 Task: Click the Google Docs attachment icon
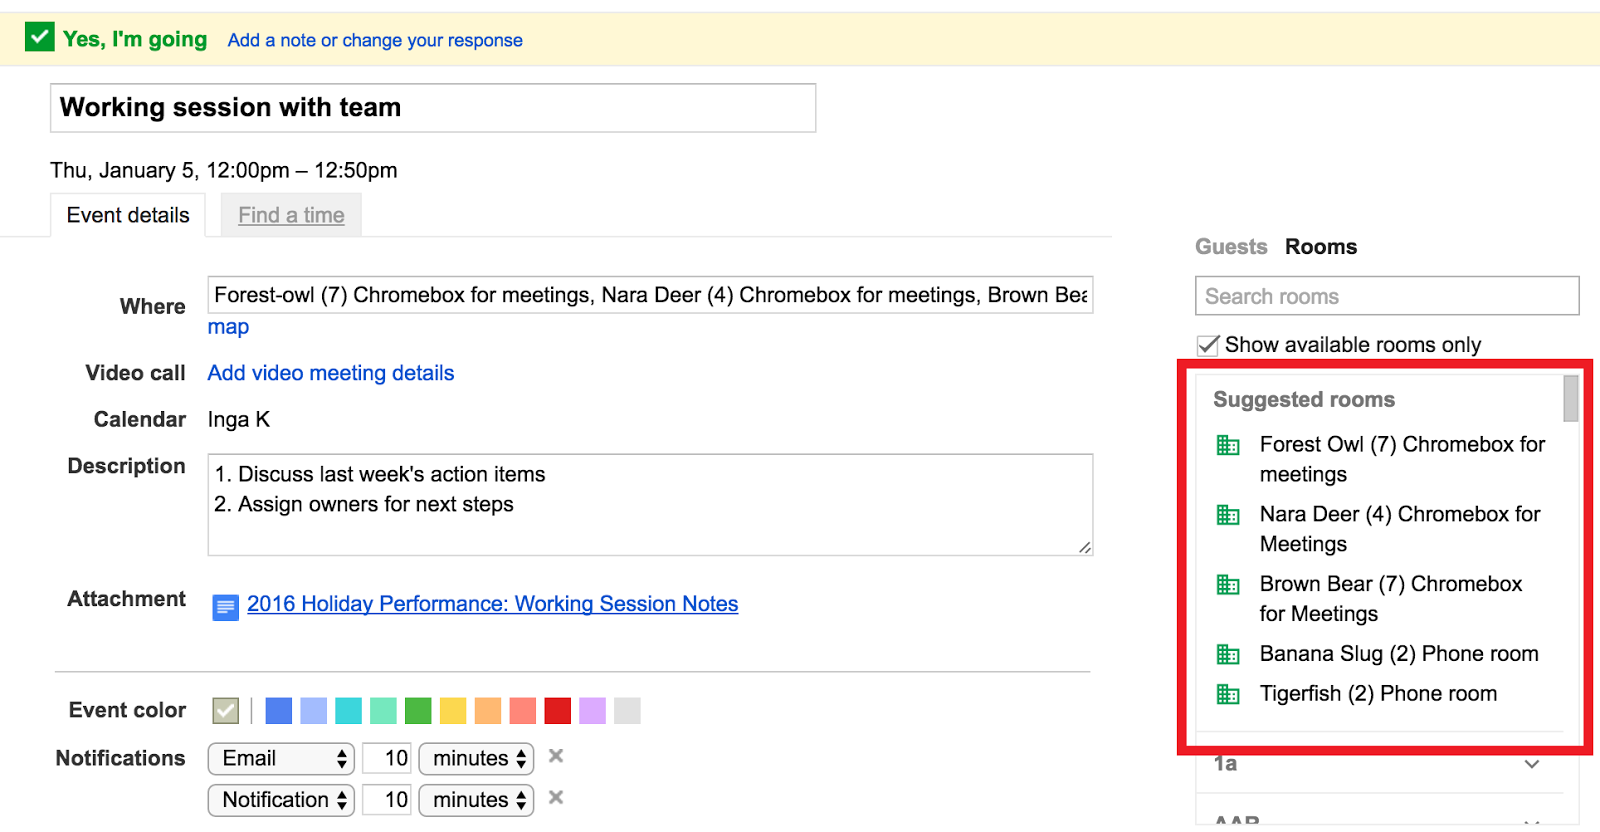(x=226, y=607)
